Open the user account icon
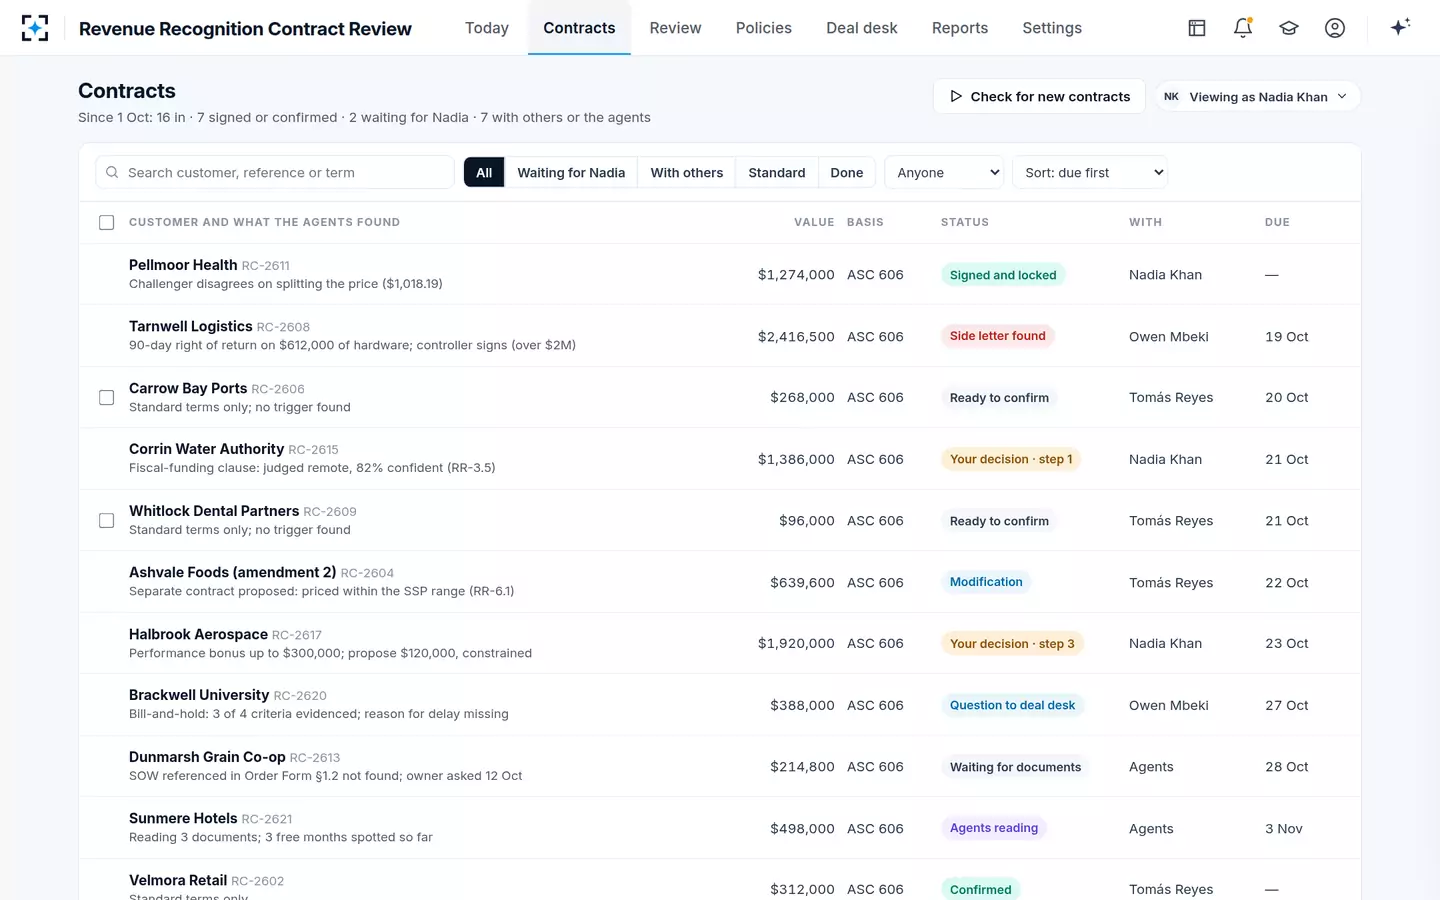 point(1335,28)
